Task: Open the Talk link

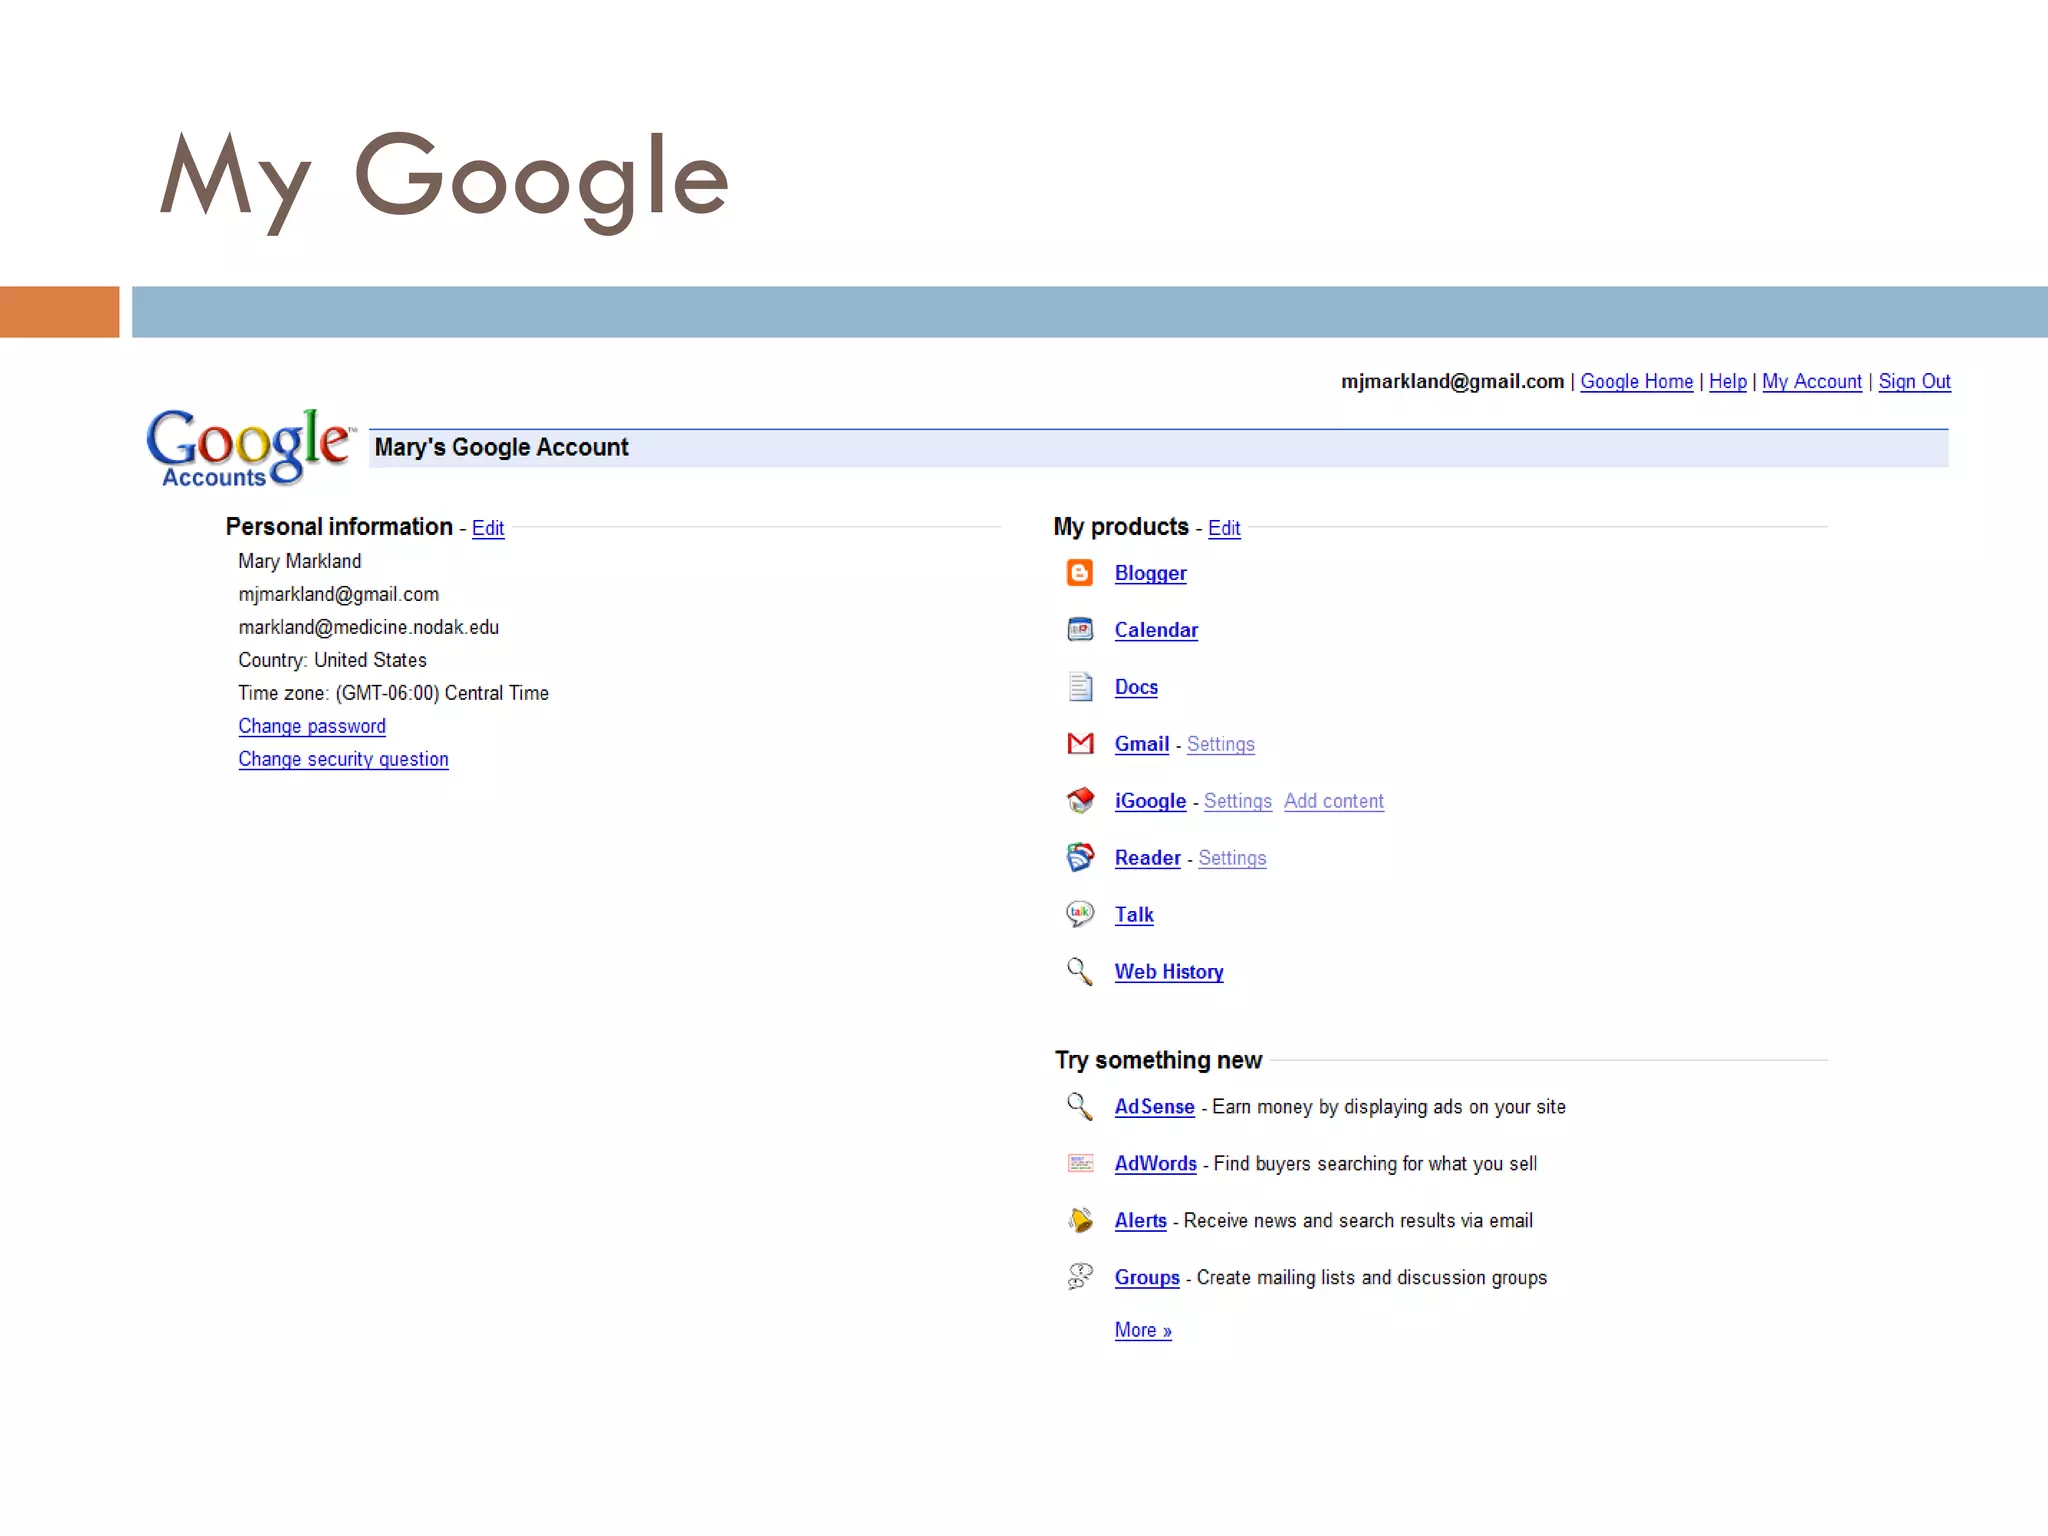Action: (x=1134, y=915)
